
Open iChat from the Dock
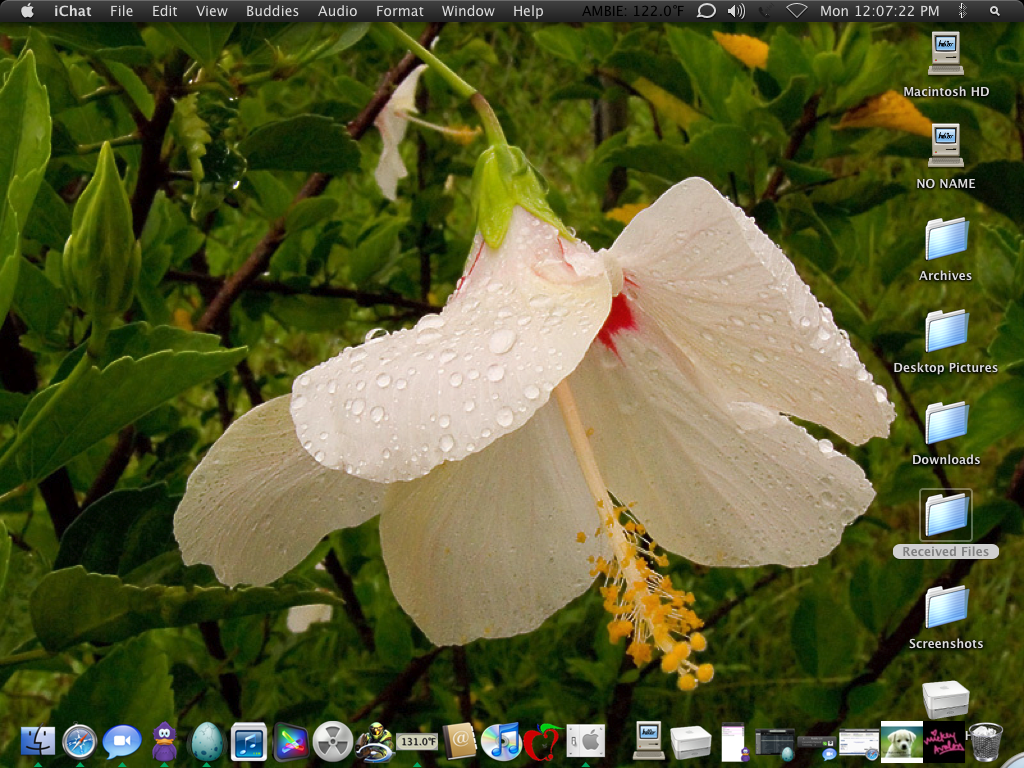coord(121,741)
